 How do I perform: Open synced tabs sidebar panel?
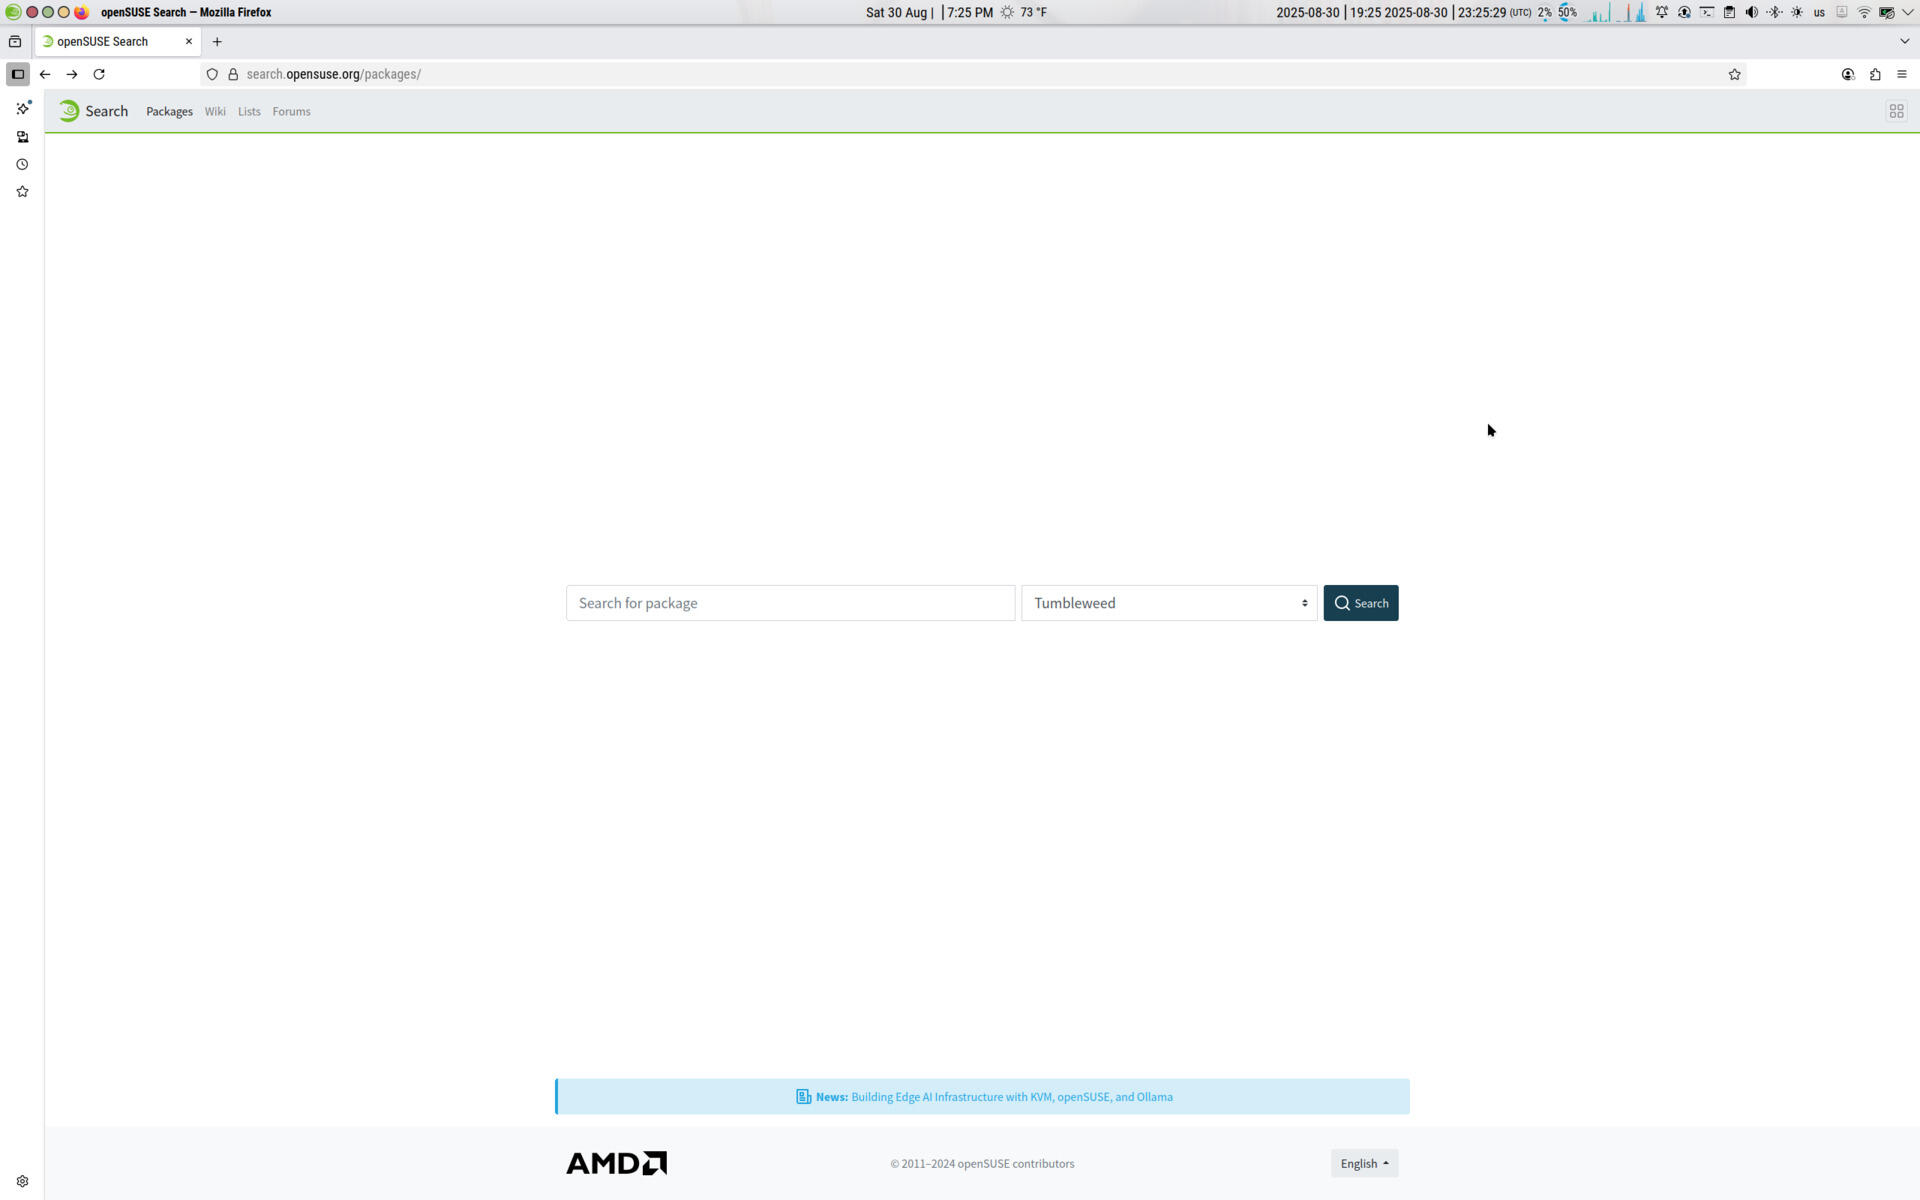pos(22,137)
